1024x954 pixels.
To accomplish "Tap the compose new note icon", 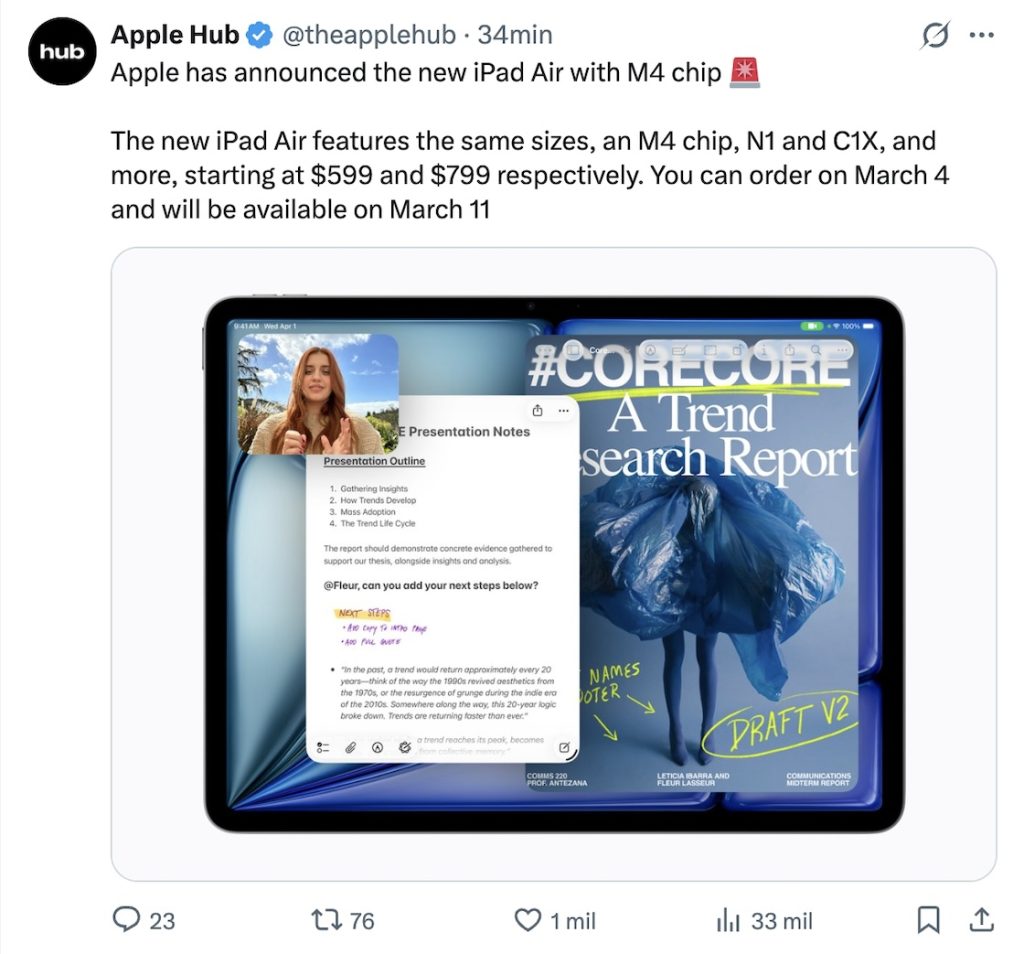I will point(564,747).
